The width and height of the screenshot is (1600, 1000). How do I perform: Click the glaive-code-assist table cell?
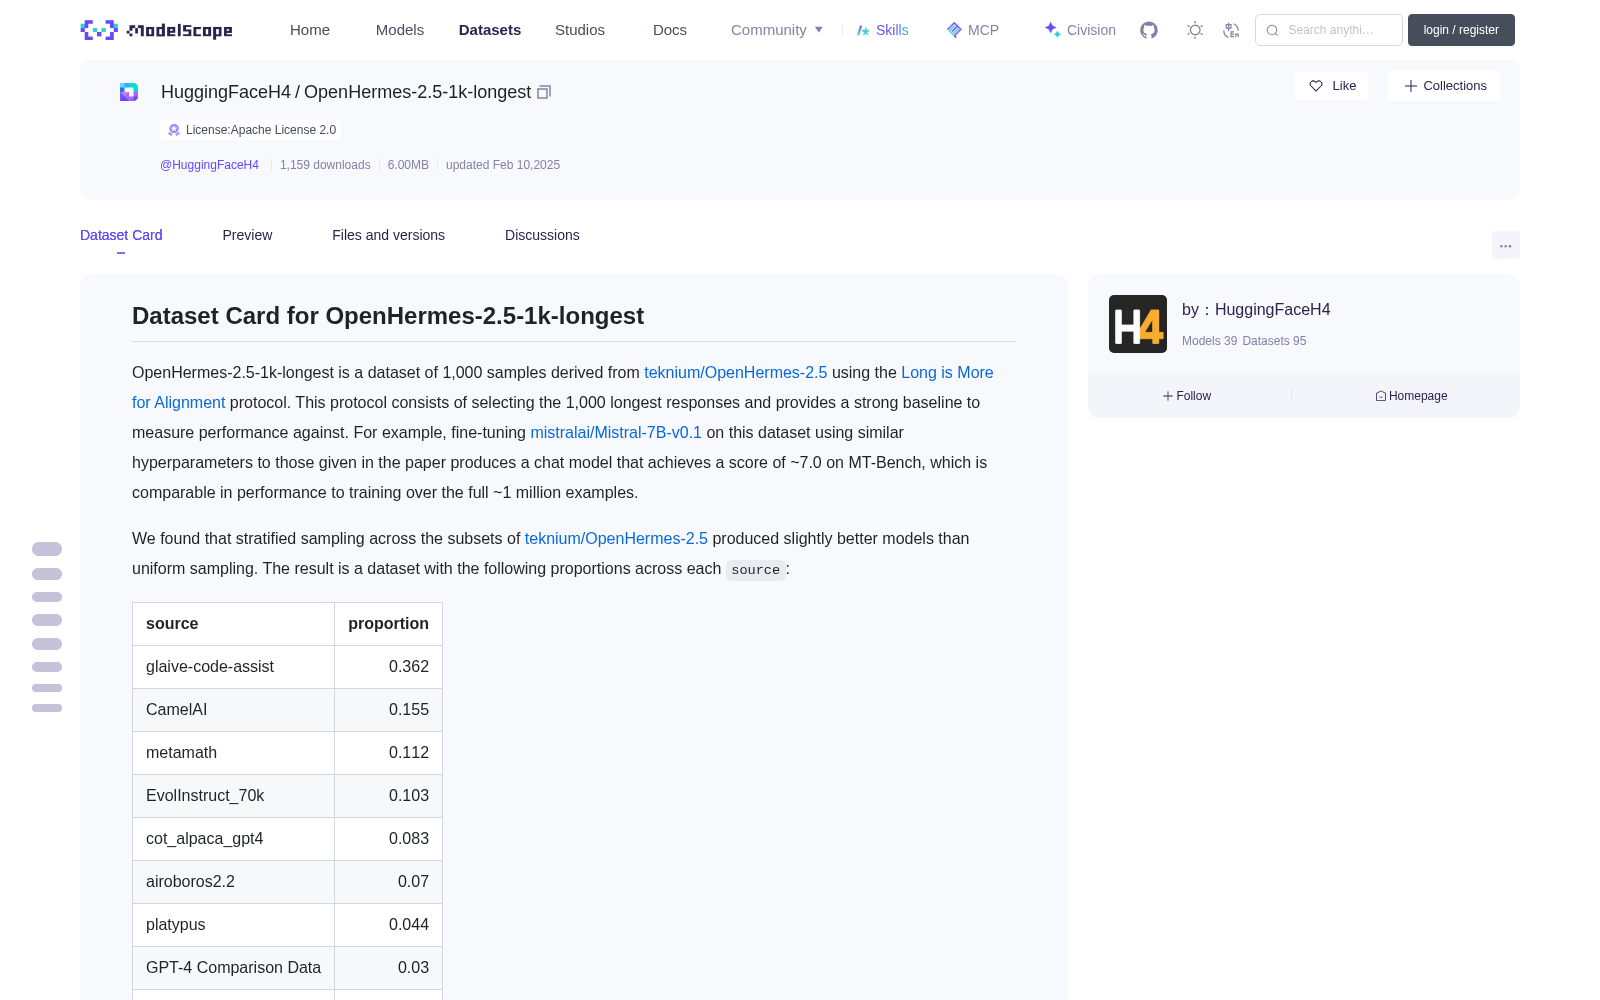click(x=233, y=667)
